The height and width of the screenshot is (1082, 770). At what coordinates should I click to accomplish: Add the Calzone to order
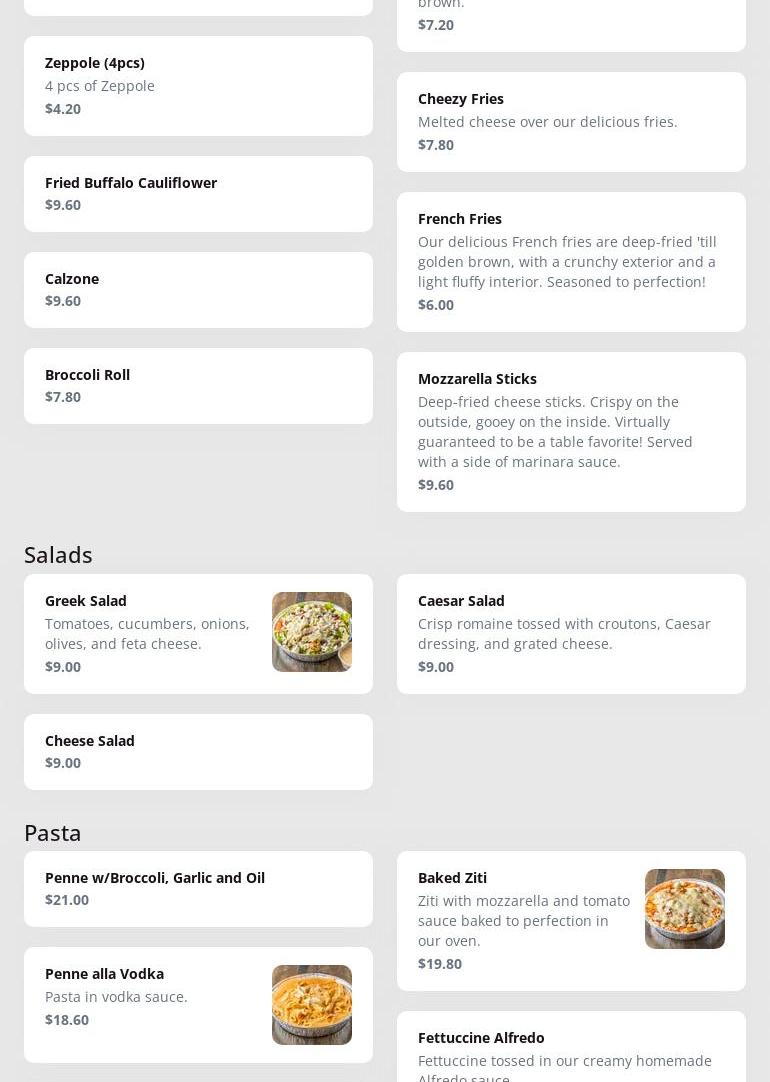pyautogui.click(x=198, y=290)
